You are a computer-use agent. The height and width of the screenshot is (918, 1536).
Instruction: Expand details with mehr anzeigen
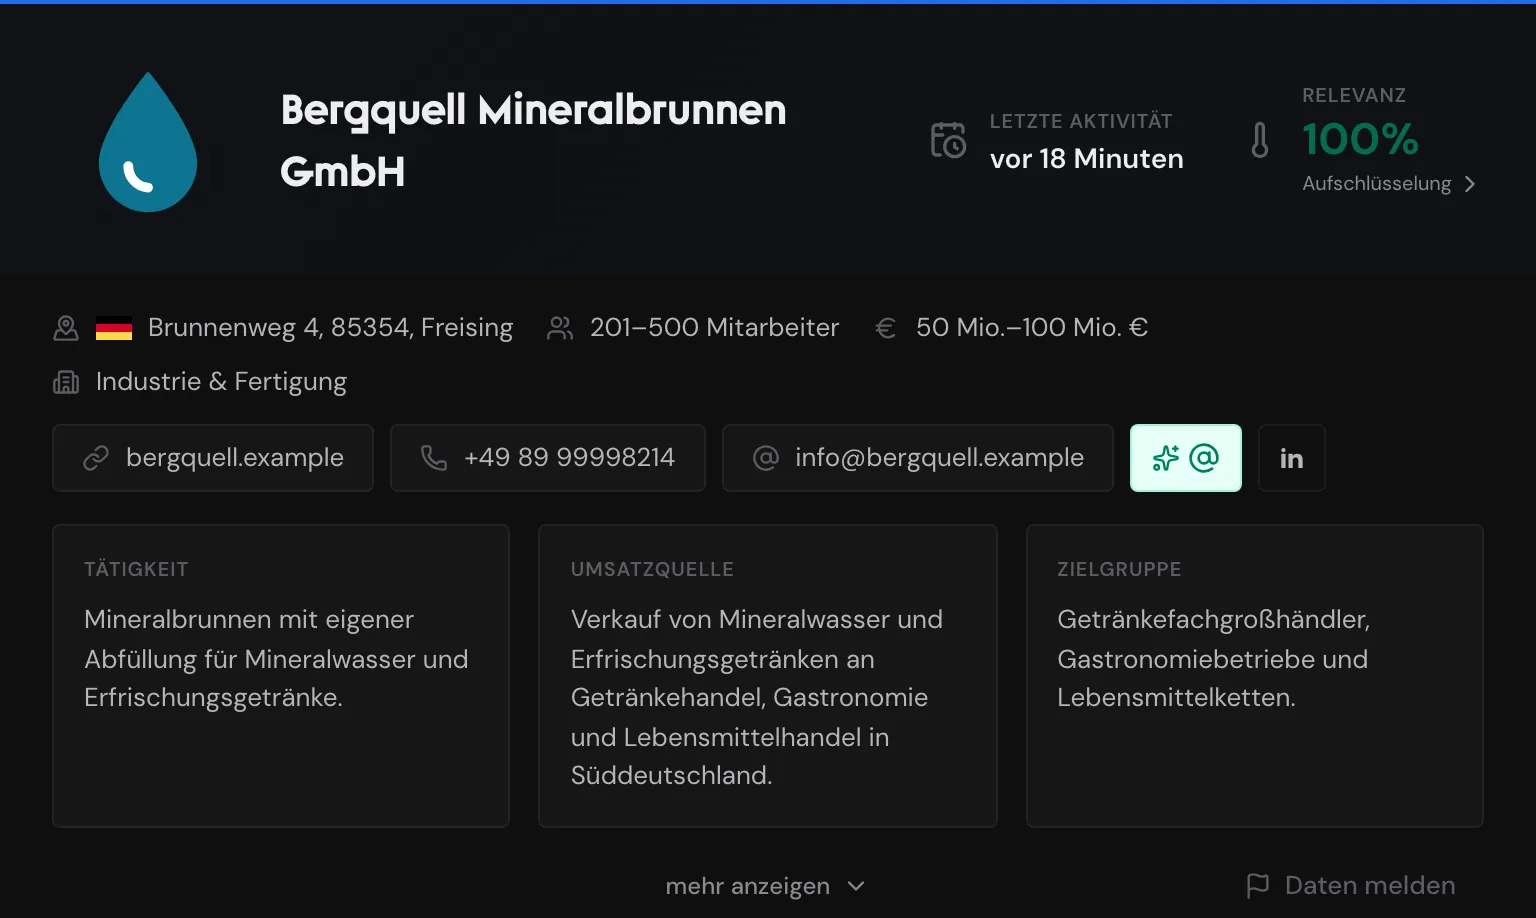tap(765, 886)
